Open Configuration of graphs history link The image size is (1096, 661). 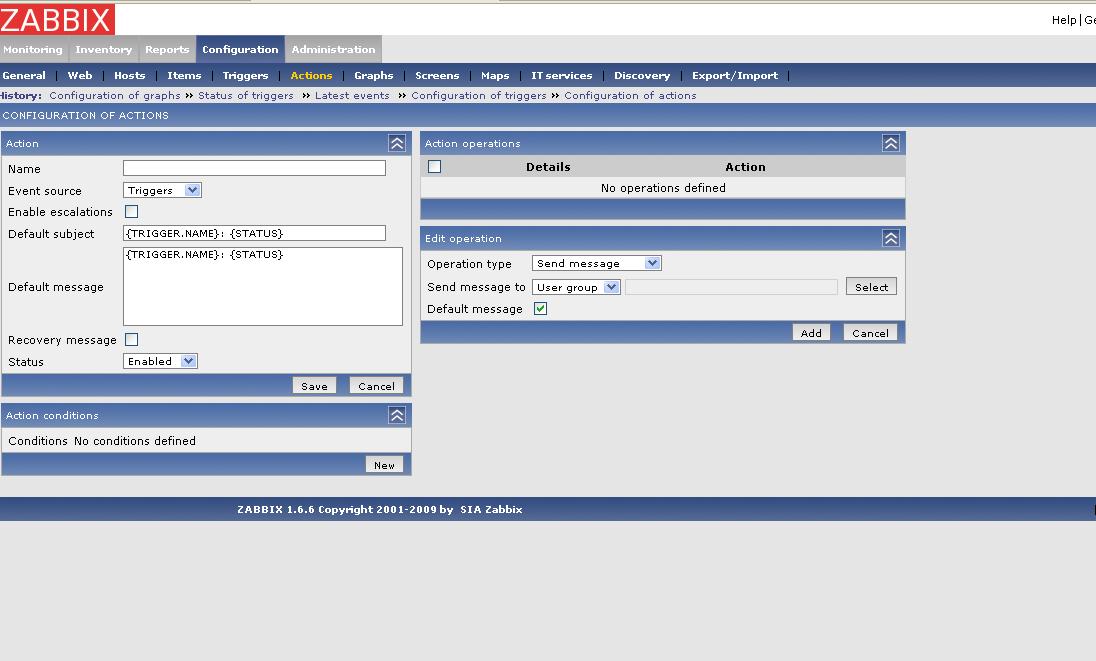(115, 95)
